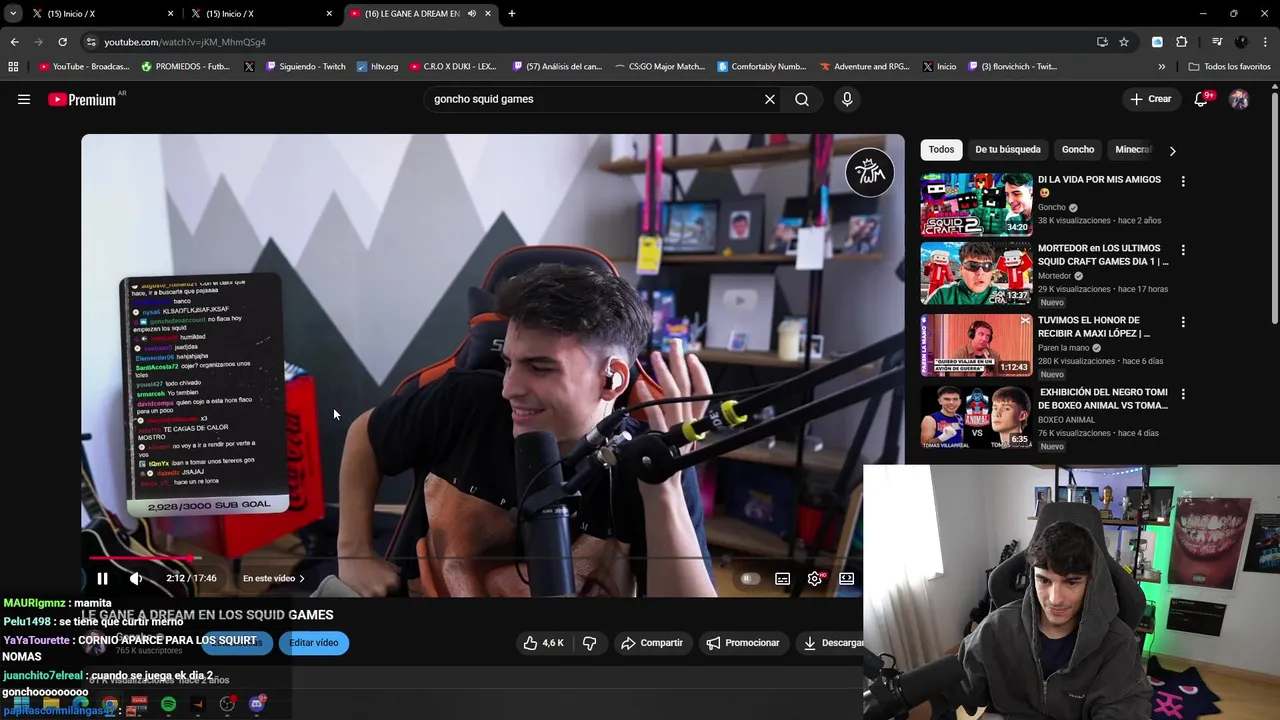
Task: Open Chrome apps grid in bookmarks bar
Action: coord(13,67)
